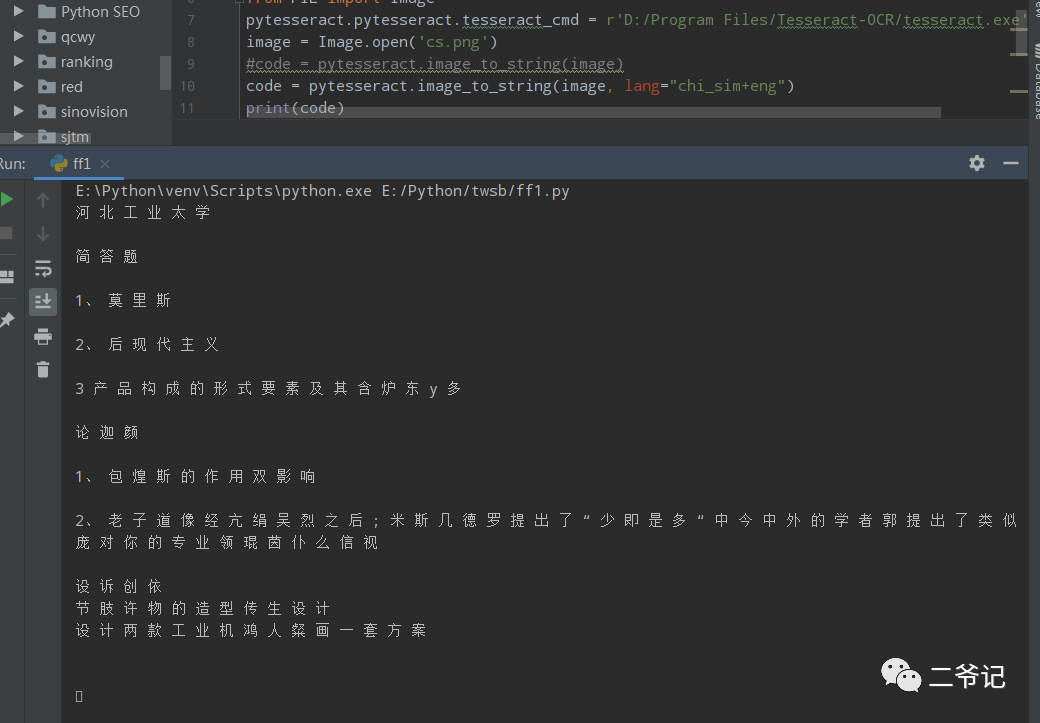Expand the sinovision folder
Viewport: 1040px width, 723px height.
(x=19, y=111)
